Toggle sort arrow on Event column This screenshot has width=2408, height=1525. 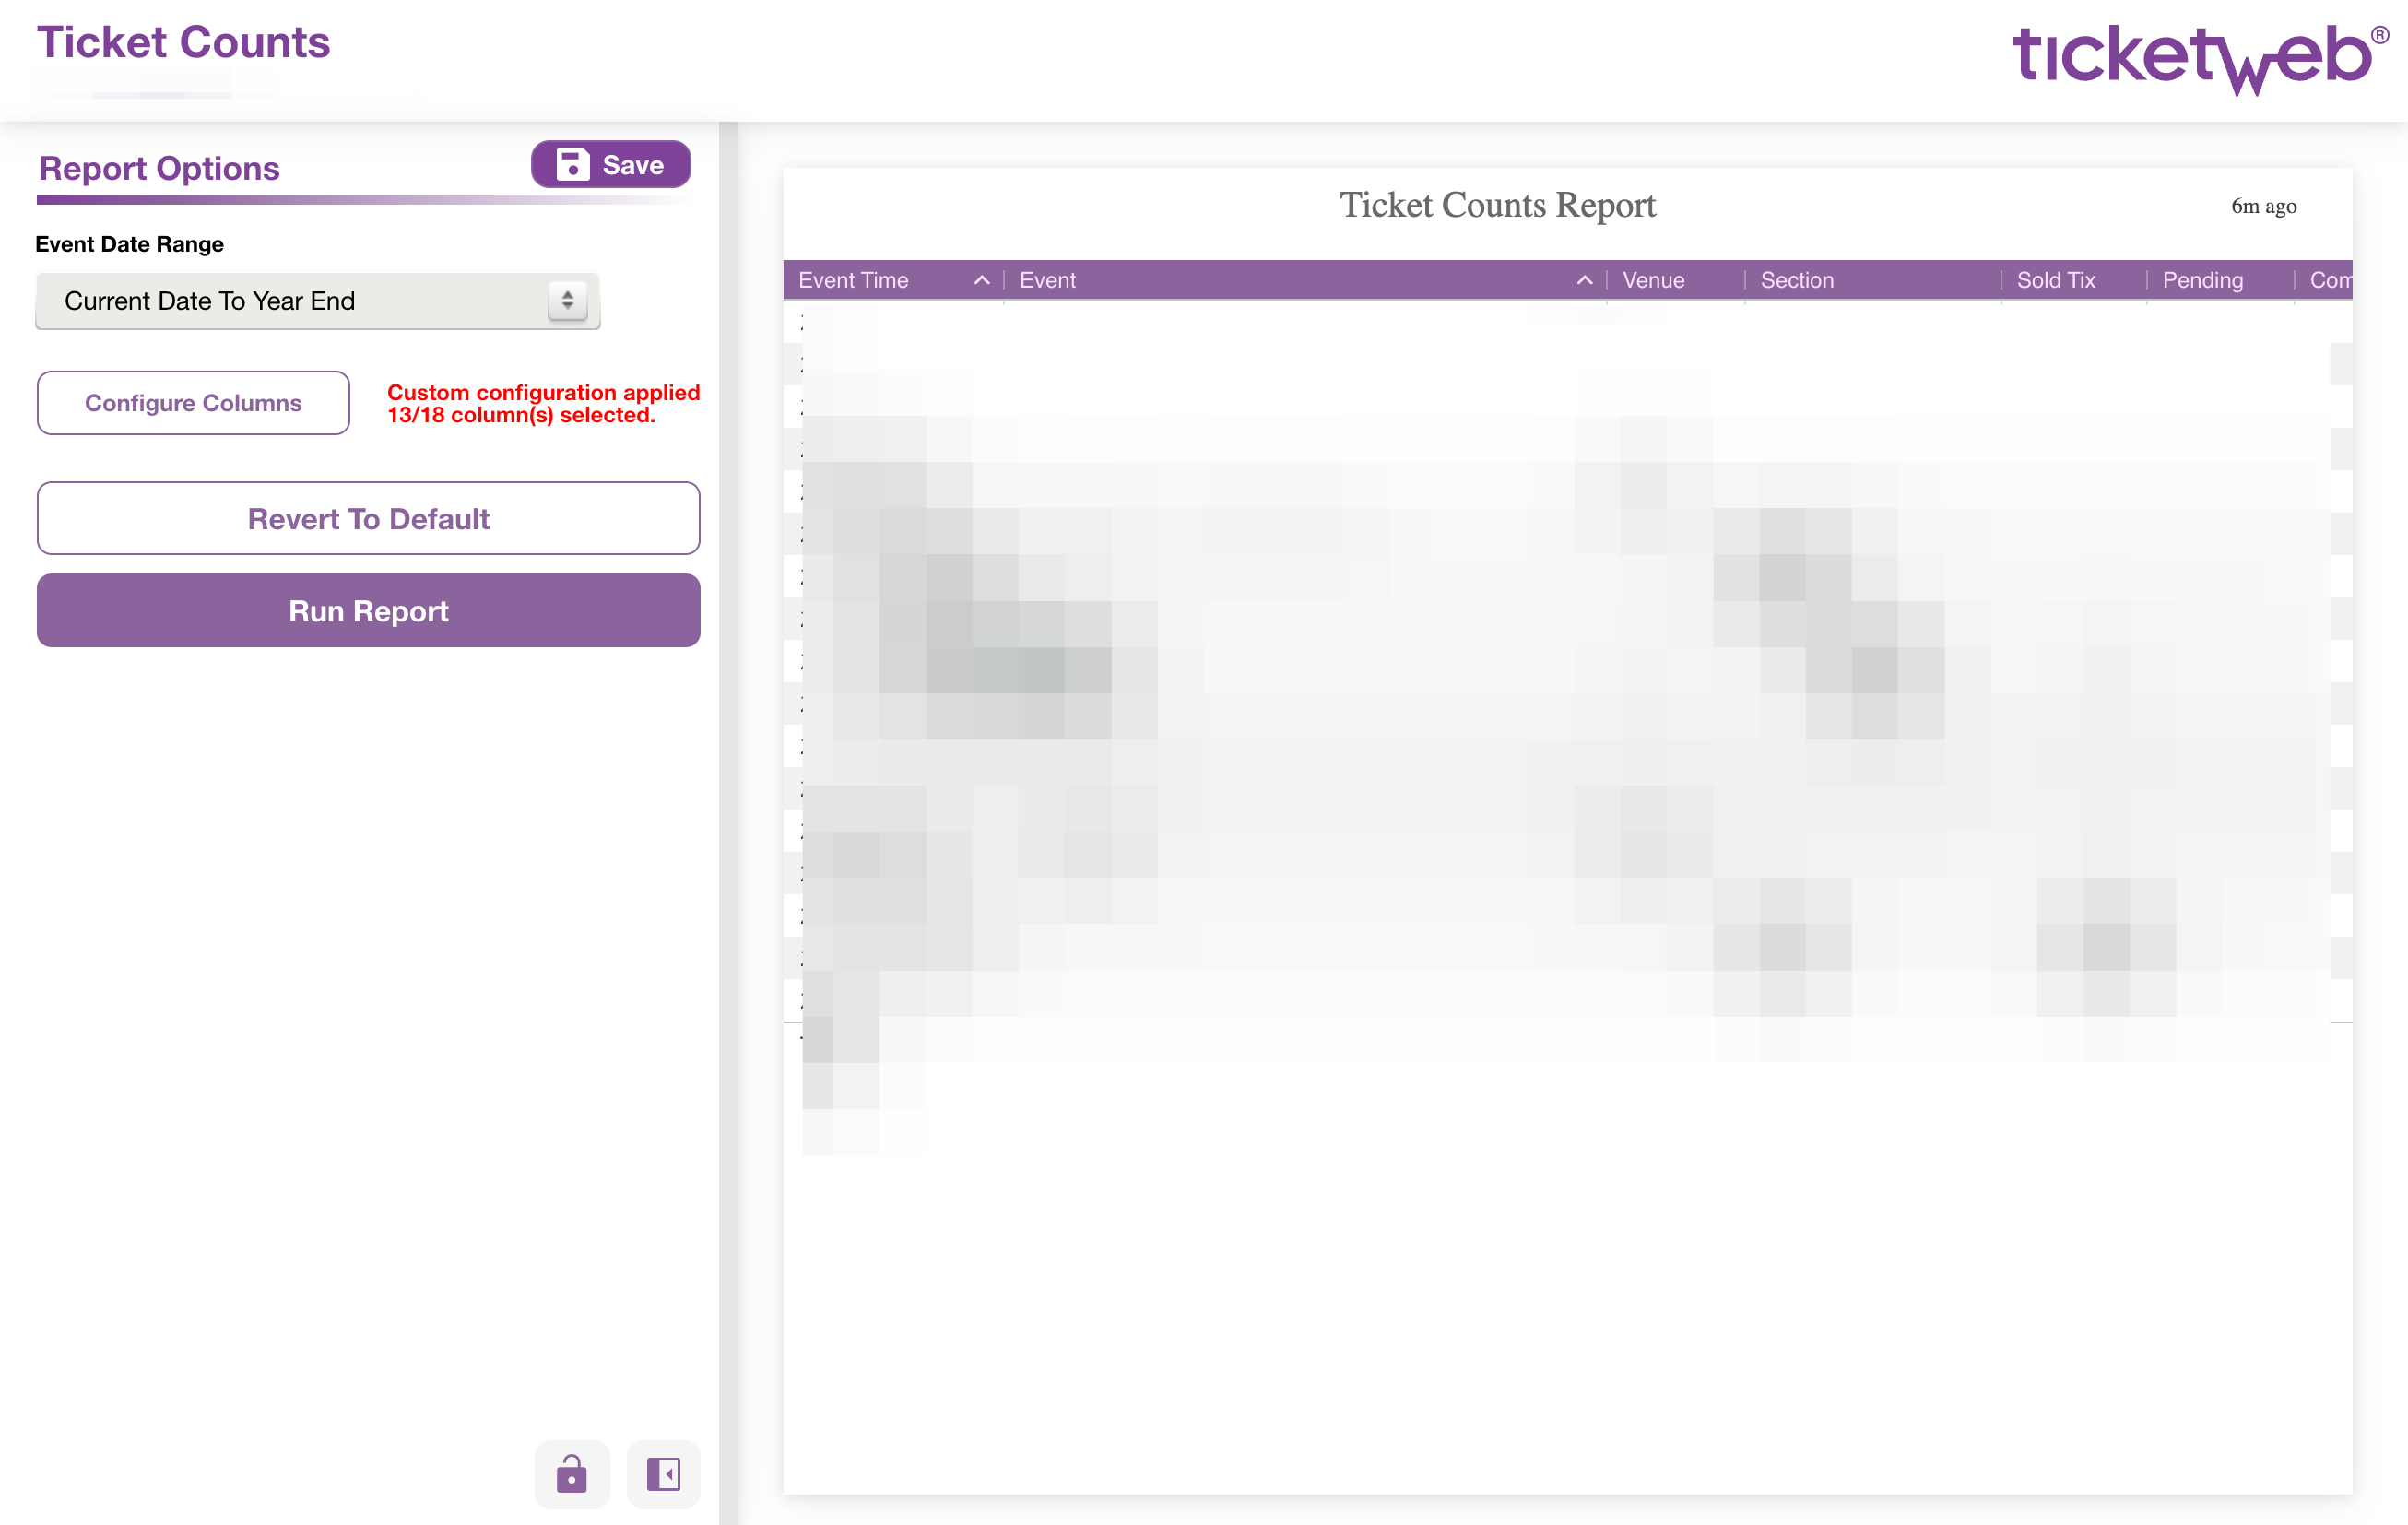1584,281
